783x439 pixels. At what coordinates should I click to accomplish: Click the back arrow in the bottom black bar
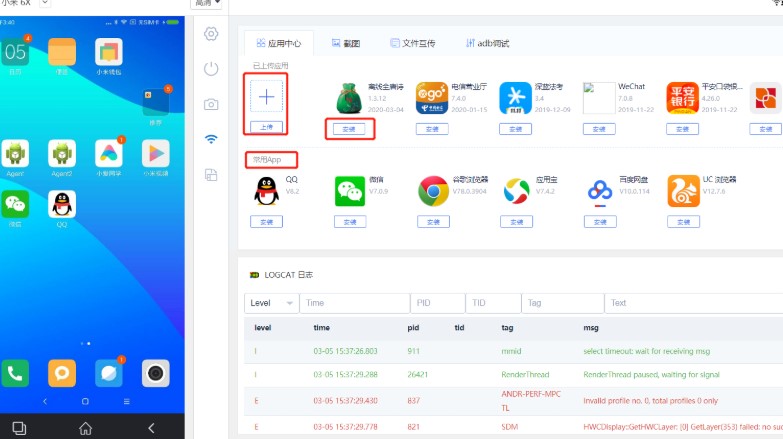(151, 428)
